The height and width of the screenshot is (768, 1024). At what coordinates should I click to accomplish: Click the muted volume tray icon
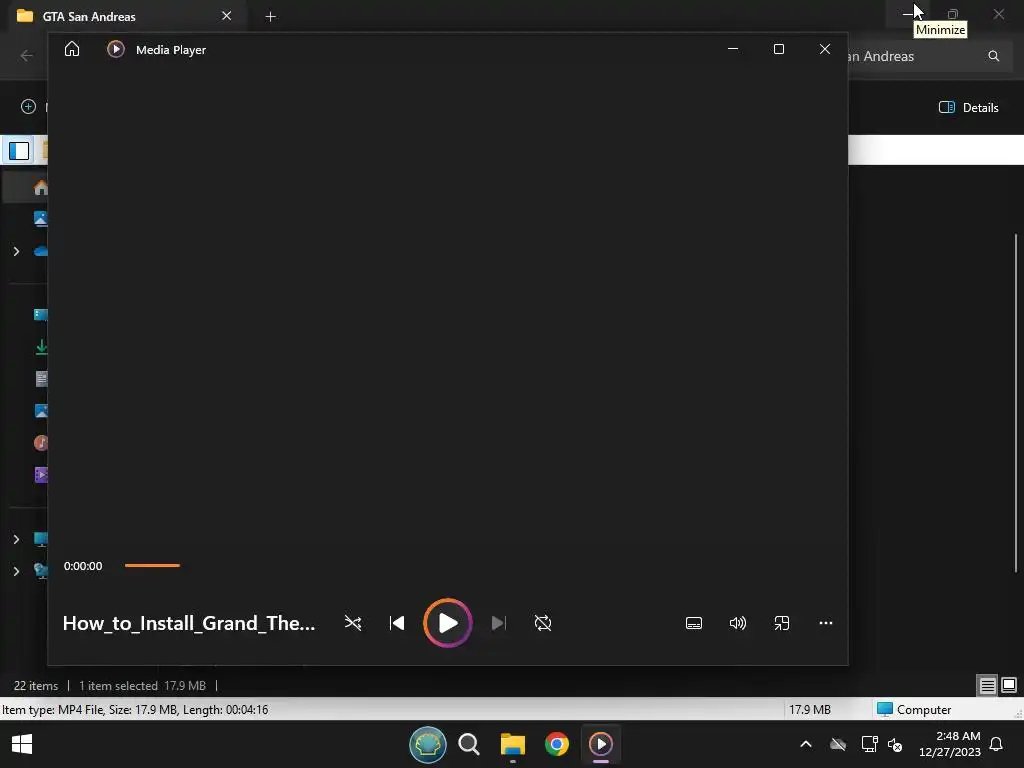(895, 744)
